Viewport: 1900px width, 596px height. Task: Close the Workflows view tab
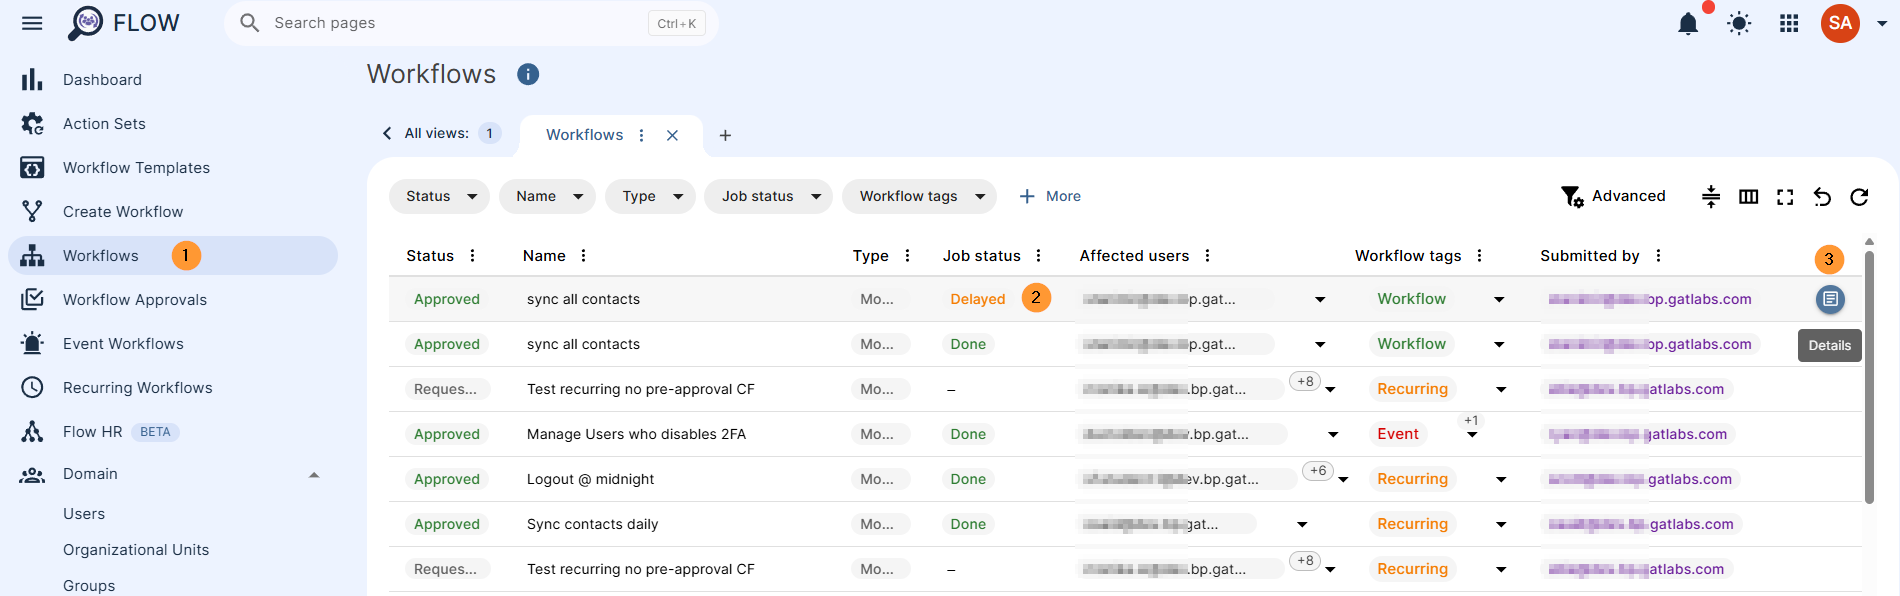click(672, 135)
